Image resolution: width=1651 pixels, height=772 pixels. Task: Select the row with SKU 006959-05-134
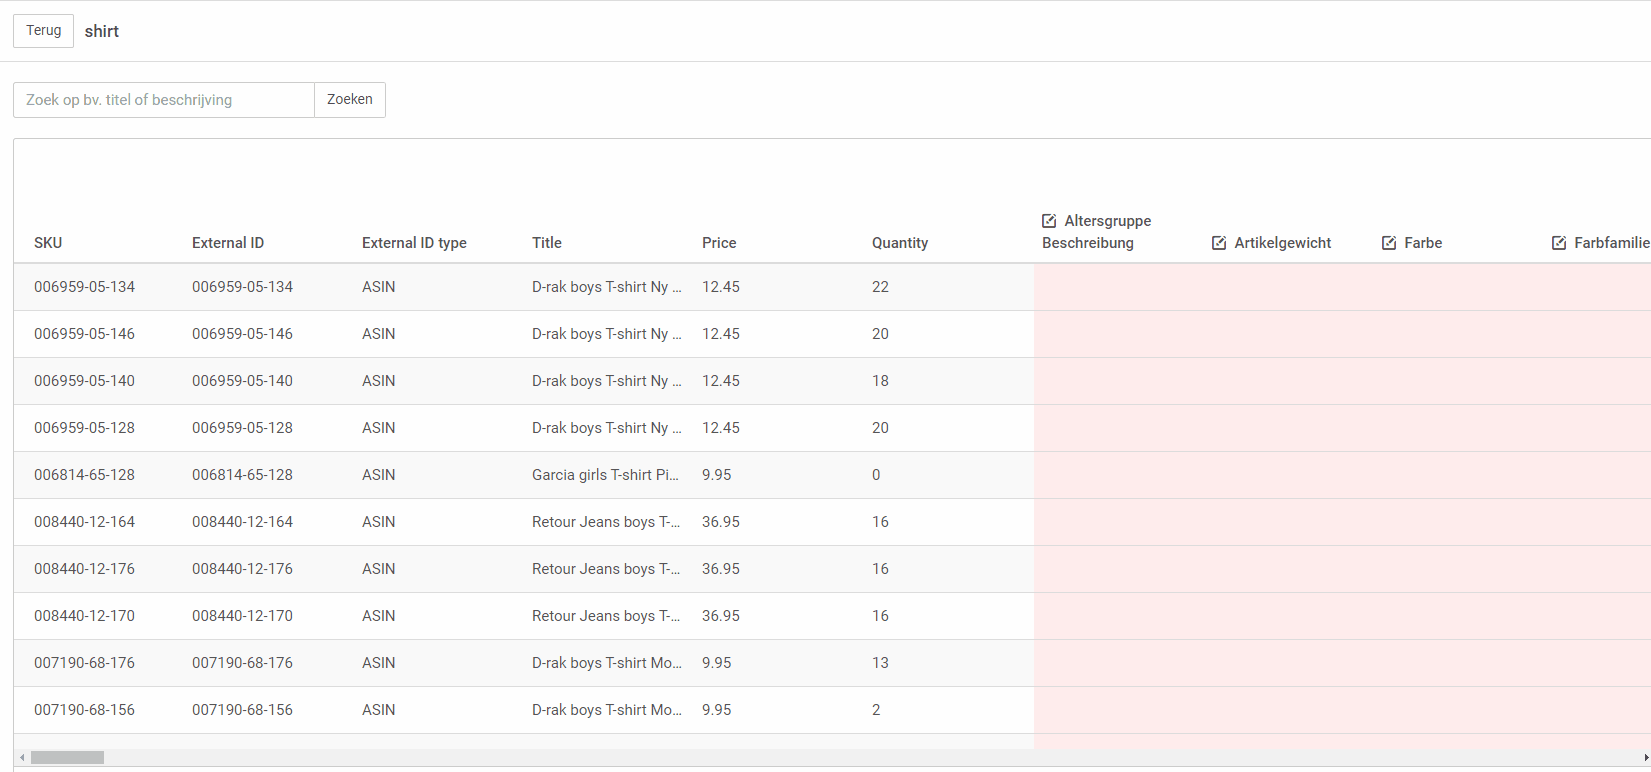84,287
